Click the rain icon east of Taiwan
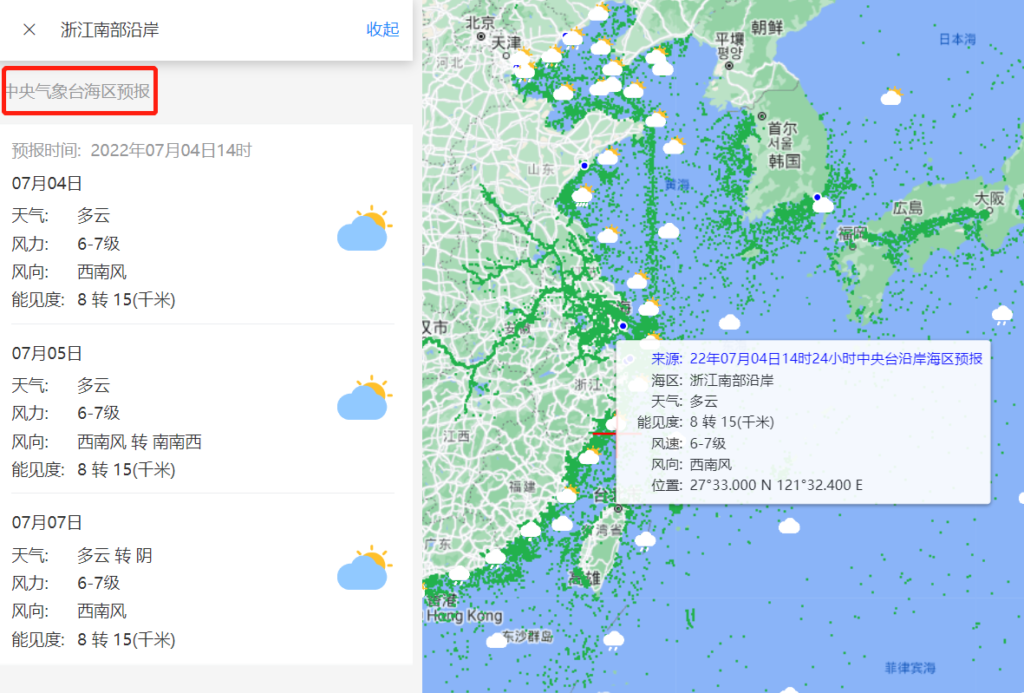Image resolution: width=1024 pixels, height=693 pixels. tap(646, 541)
